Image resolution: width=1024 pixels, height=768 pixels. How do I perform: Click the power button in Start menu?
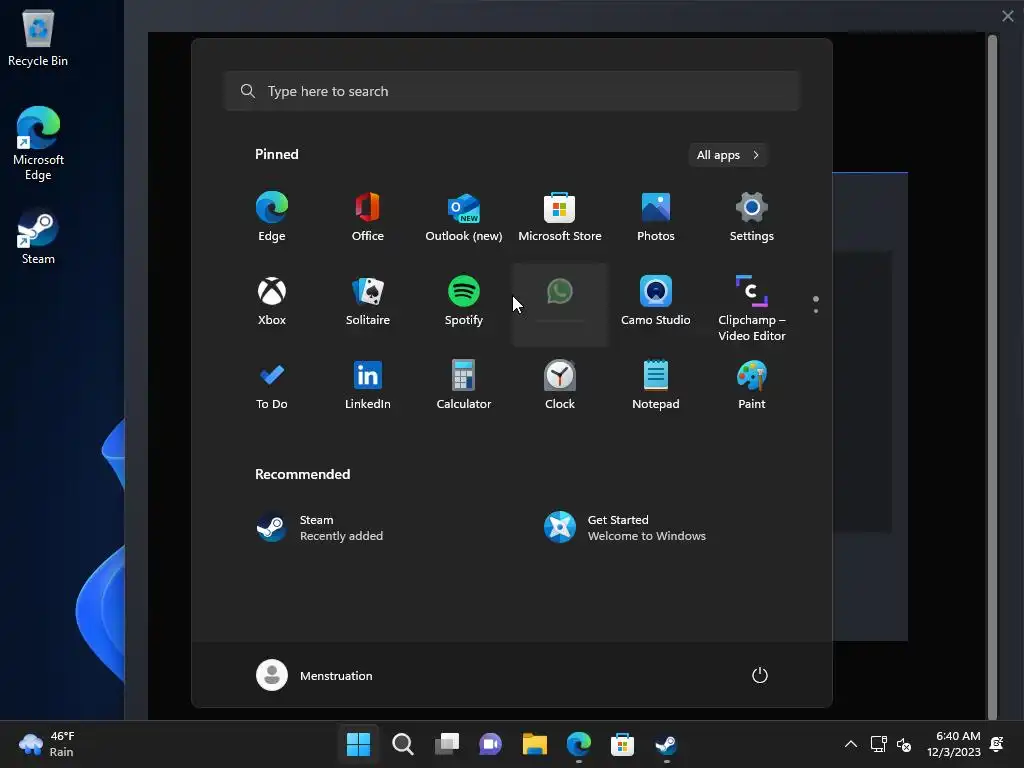point(760,675)
